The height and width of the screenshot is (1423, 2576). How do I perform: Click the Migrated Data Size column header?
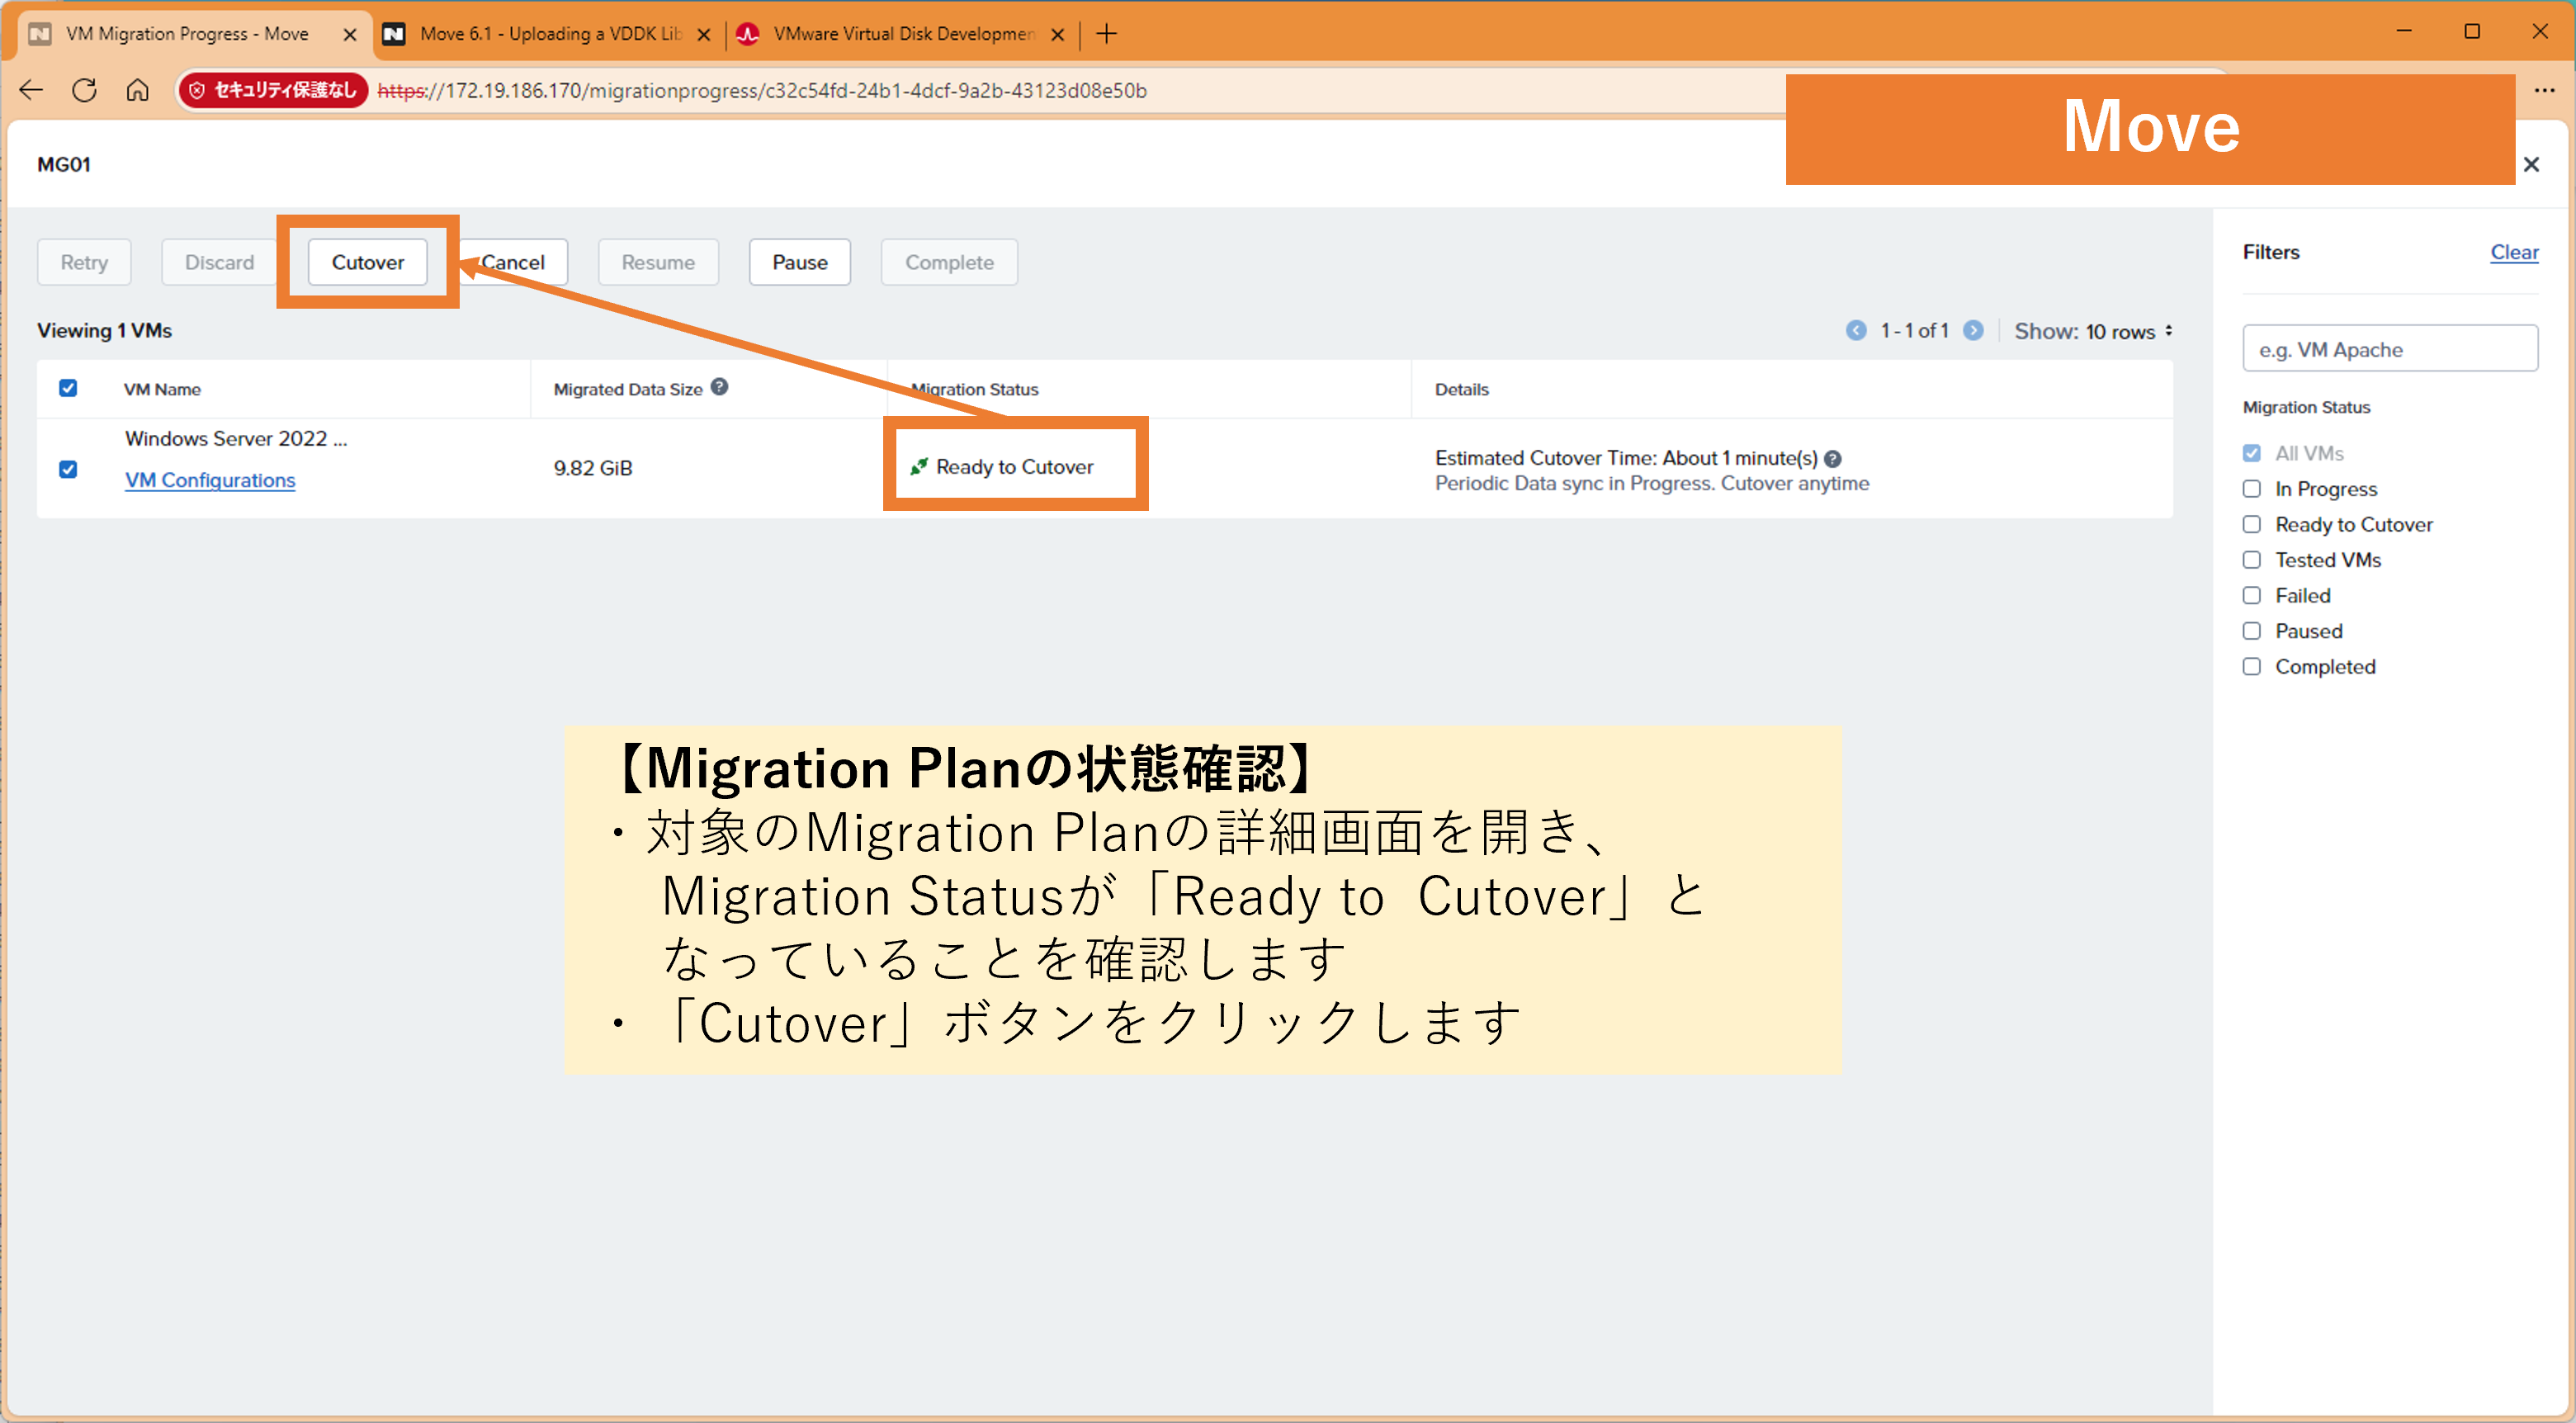point(628,389)
